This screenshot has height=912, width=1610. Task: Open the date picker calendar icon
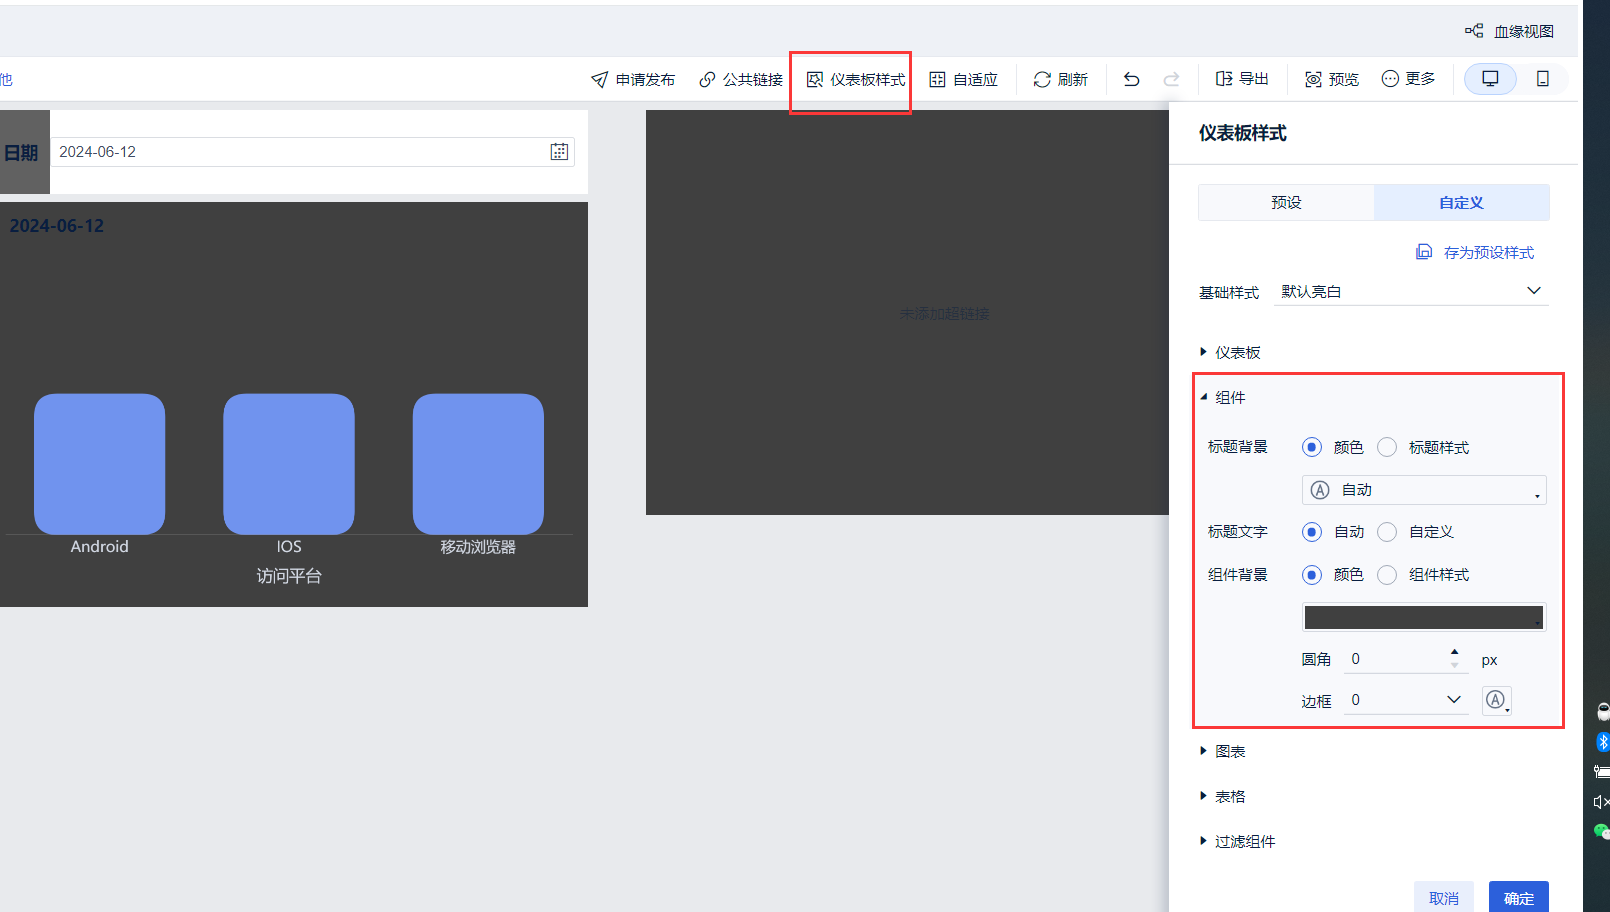[559, 151]
